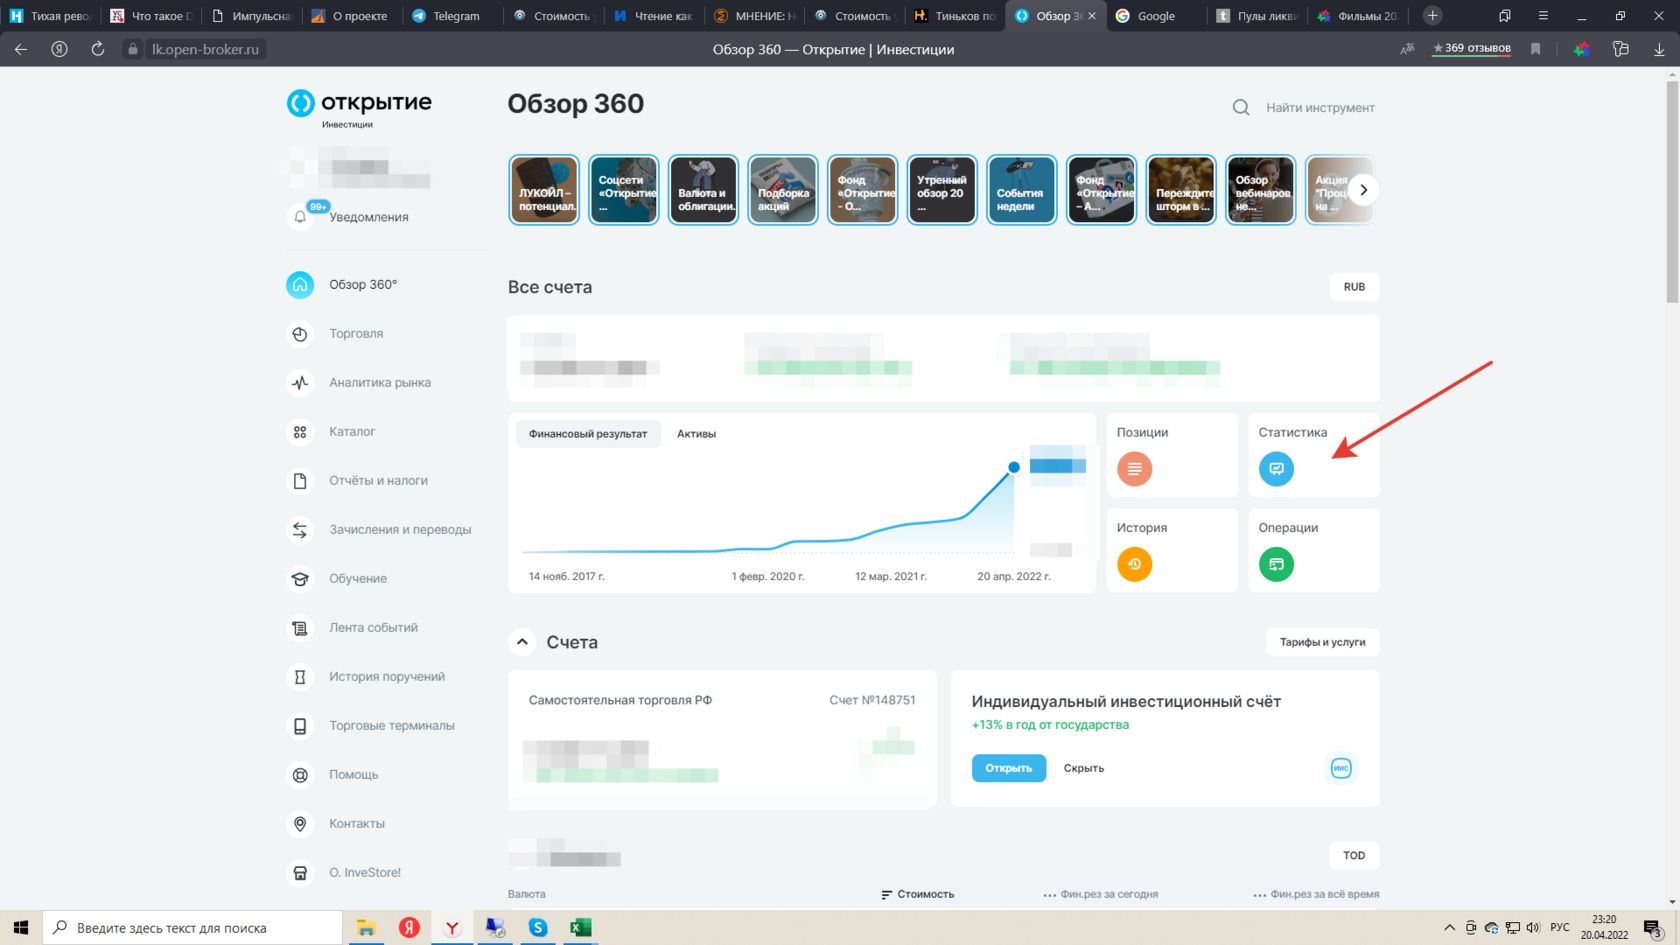Open the browser downloads icon
This screenshot has height=945, width=1680.
pyautogui.click(x=1659, y=49)
